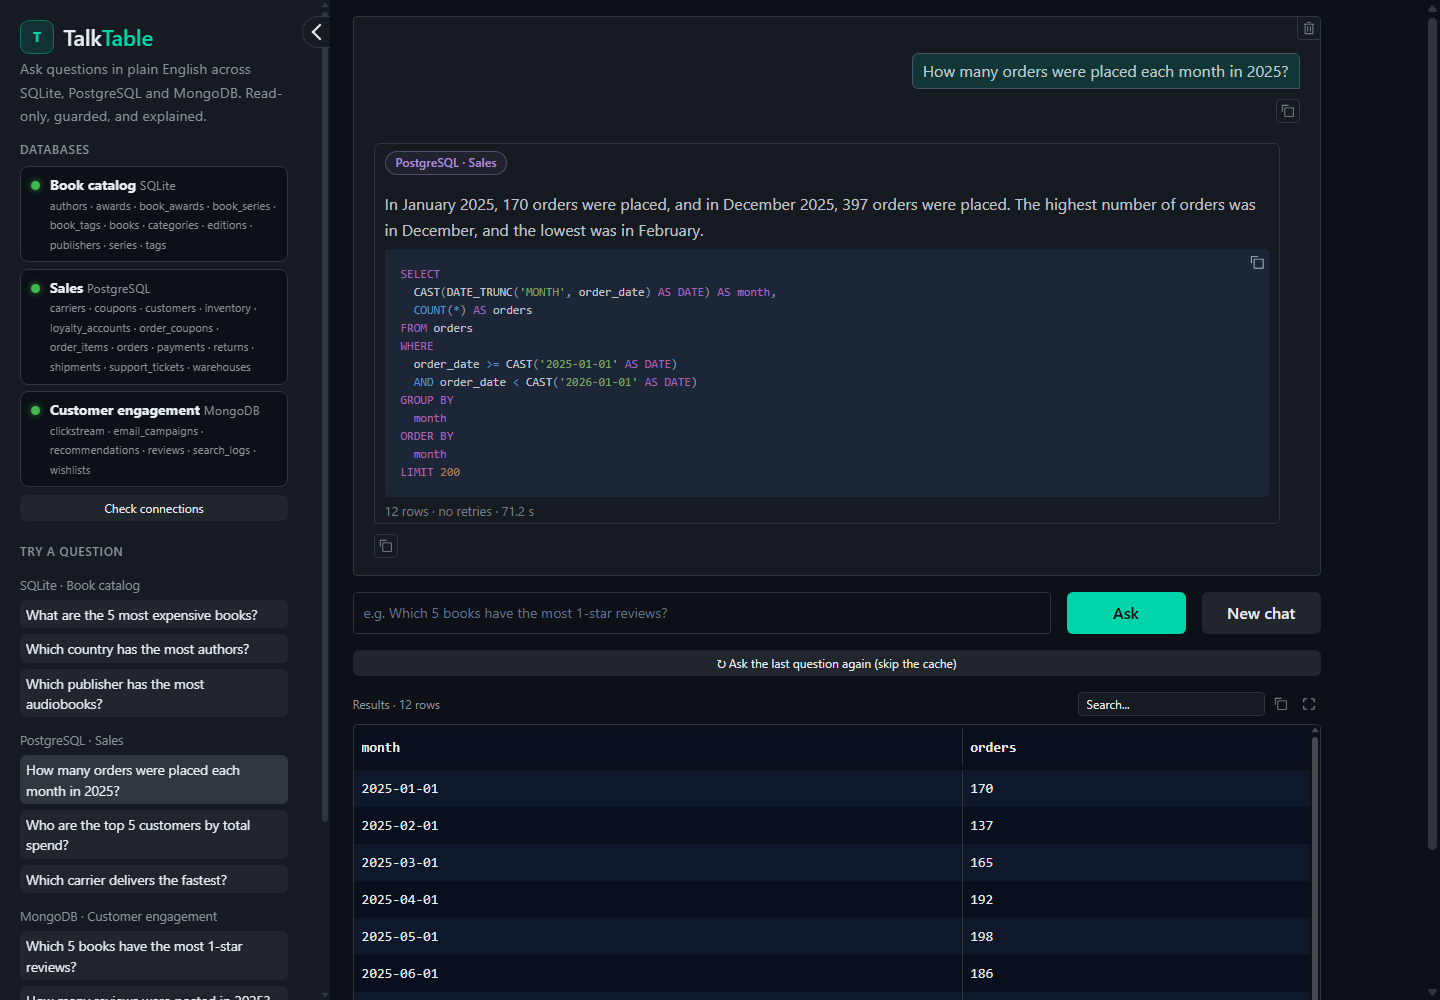Sort by the orders column header
The width and height of the screenshot is (1440, 1000).
point(1136,747)
